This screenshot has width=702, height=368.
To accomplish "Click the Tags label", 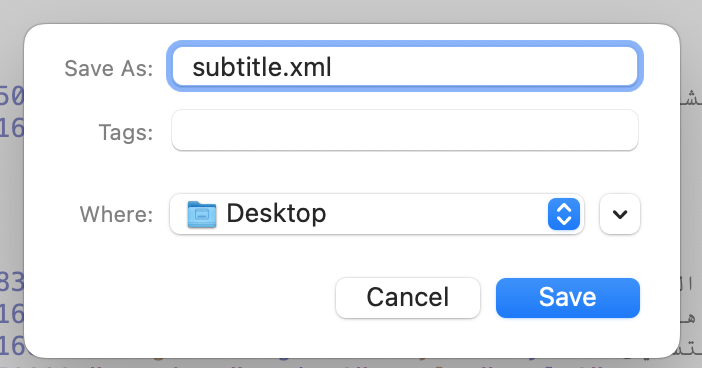I will click(126, 133).
